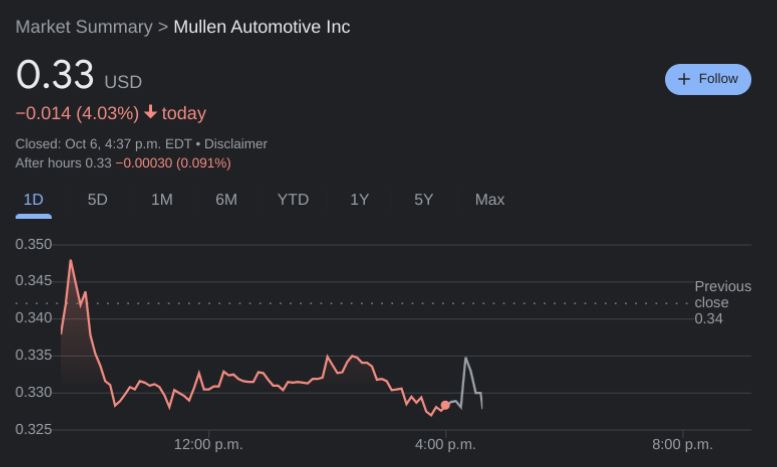Click the red down arrow icon
Viewport: 777px width, 467px height.
tap(151, 113)
